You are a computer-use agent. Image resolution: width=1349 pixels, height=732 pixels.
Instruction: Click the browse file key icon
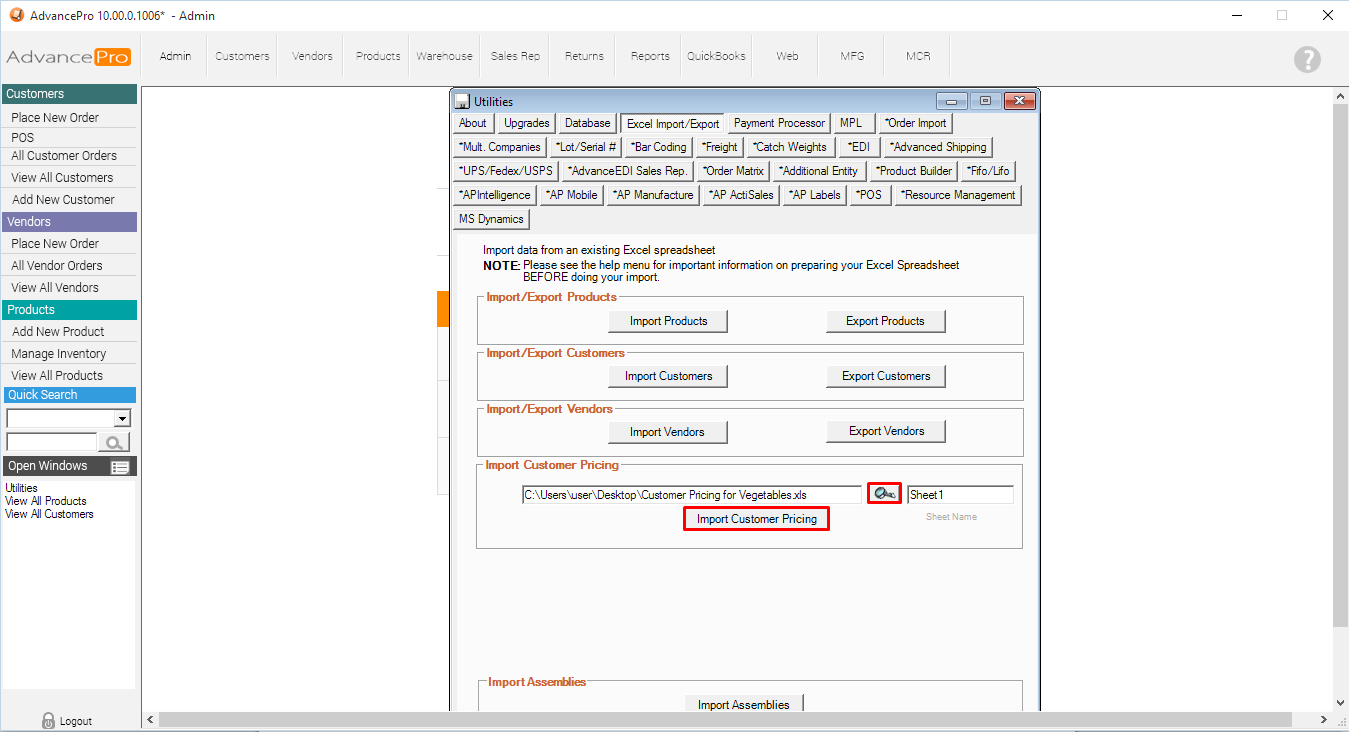[x=884, y=494]
